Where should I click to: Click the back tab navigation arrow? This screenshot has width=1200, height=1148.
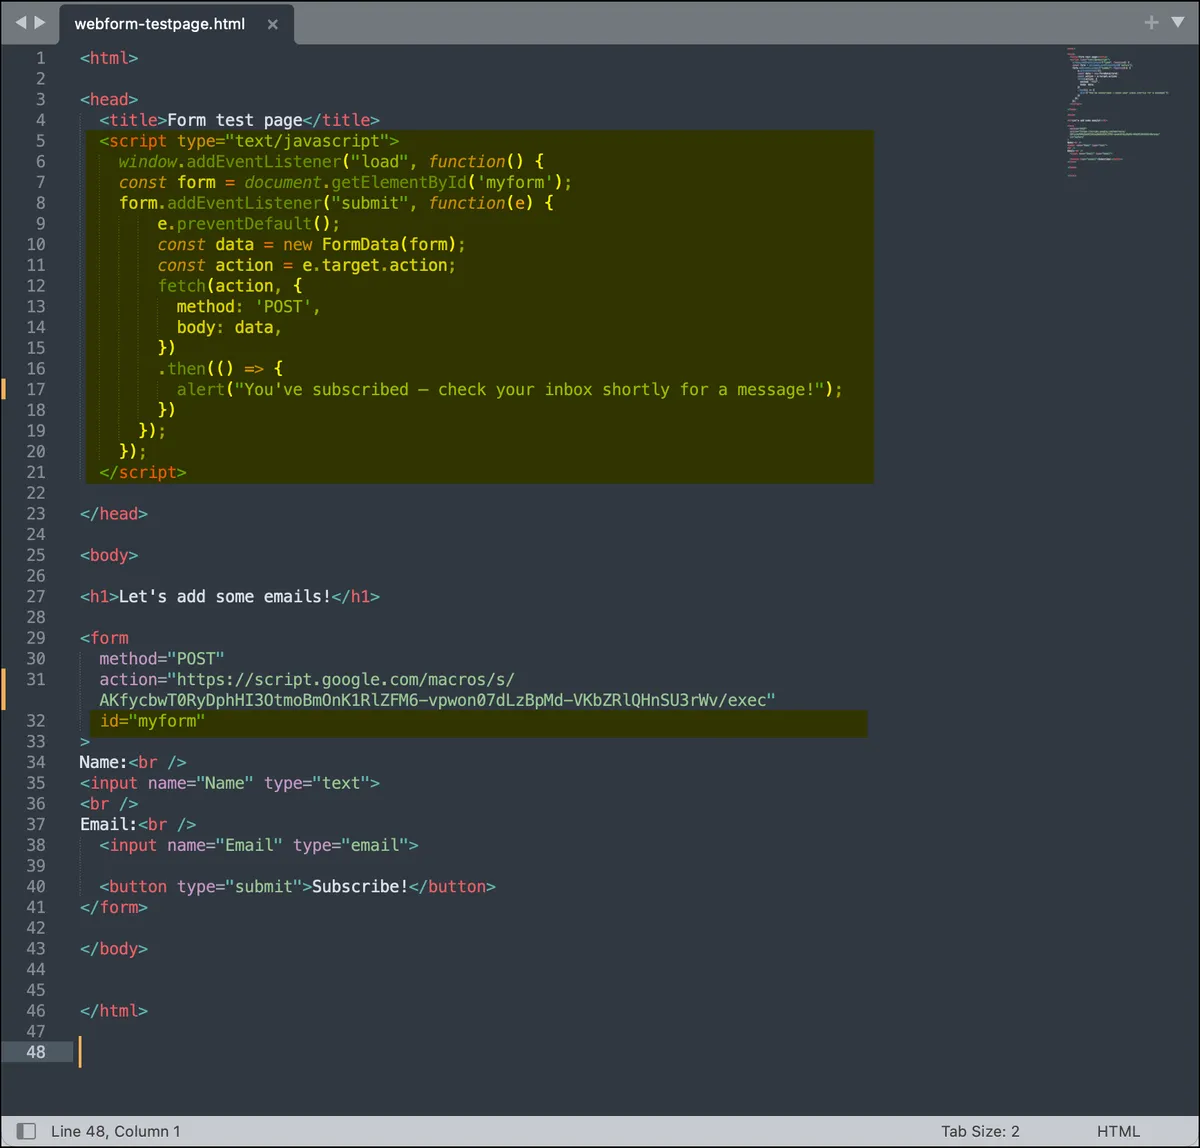[20, 22]
